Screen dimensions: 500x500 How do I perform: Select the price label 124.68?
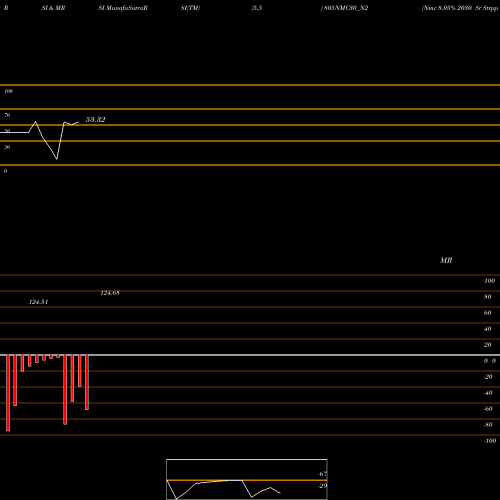(x=110, y=293)
